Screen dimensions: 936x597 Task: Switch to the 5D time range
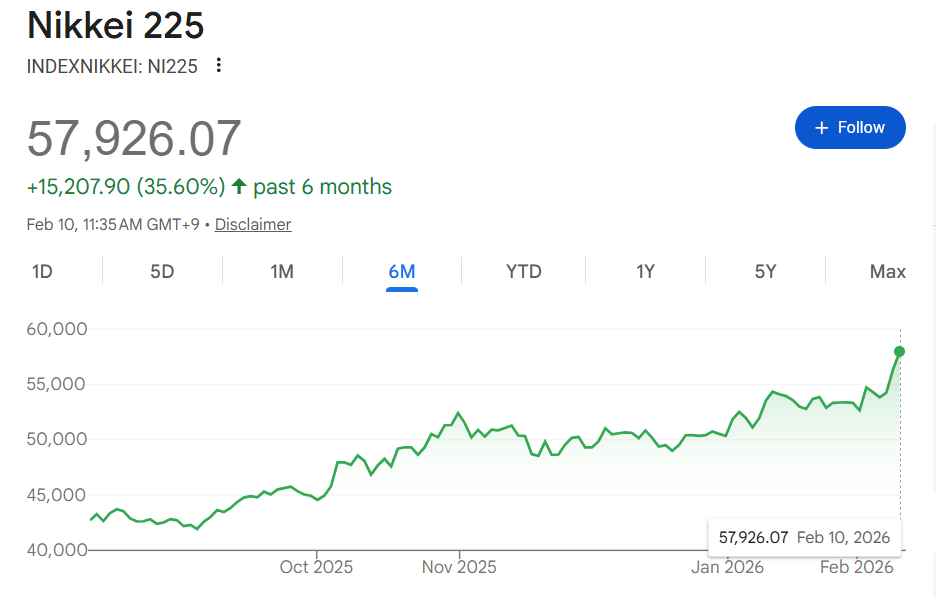pos(162,272)
